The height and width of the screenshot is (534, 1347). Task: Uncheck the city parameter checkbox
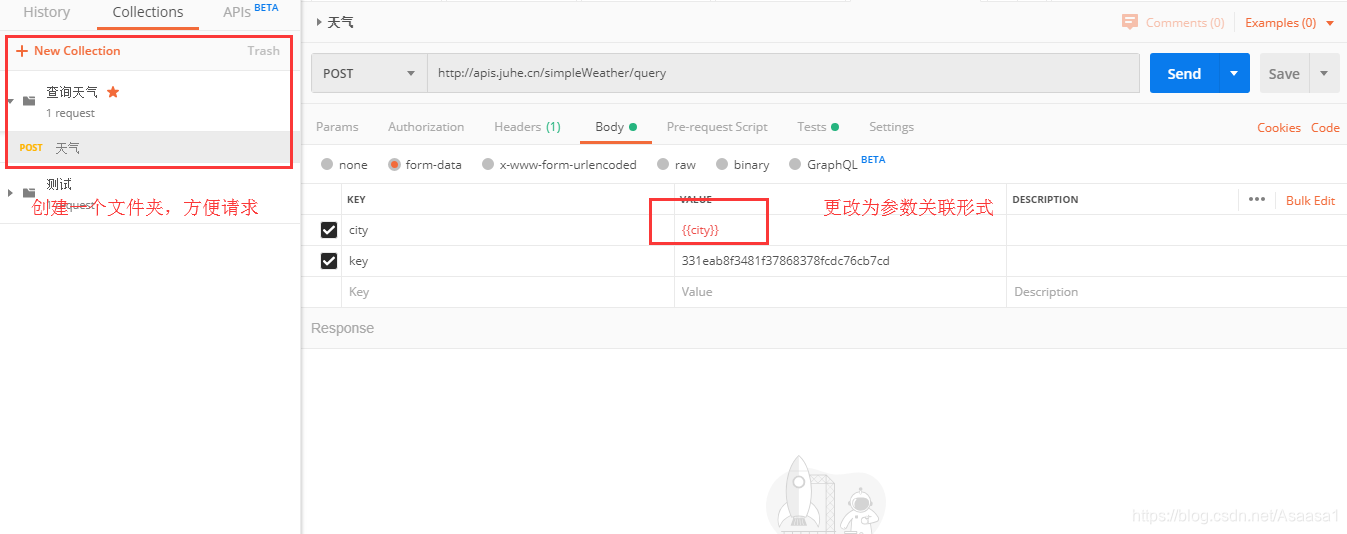[329, 230]
